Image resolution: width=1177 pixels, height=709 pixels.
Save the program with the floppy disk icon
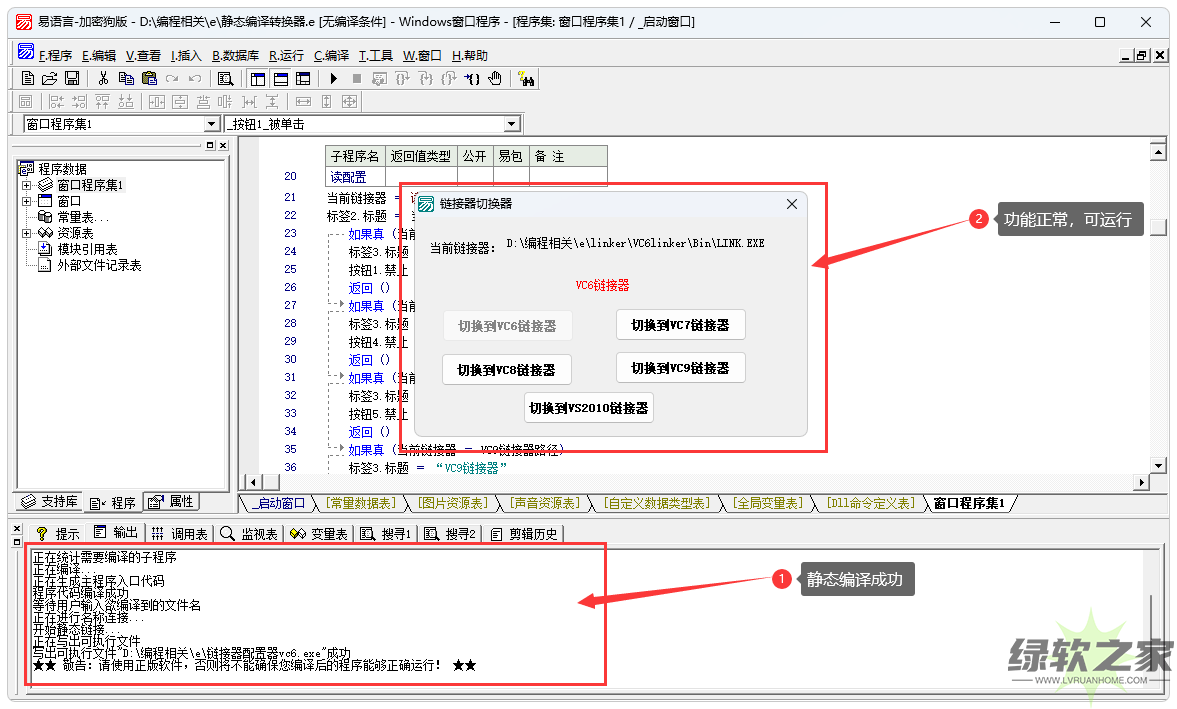(71, 78)
